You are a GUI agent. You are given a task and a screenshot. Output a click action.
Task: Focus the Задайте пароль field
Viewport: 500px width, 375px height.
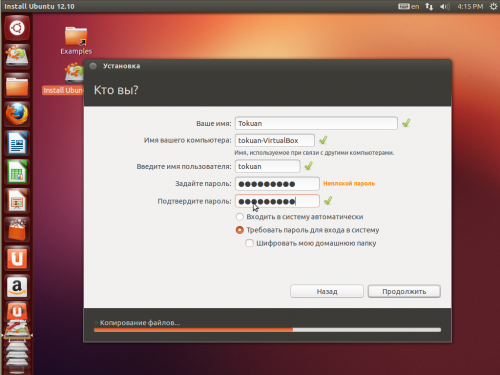(277, 184)
